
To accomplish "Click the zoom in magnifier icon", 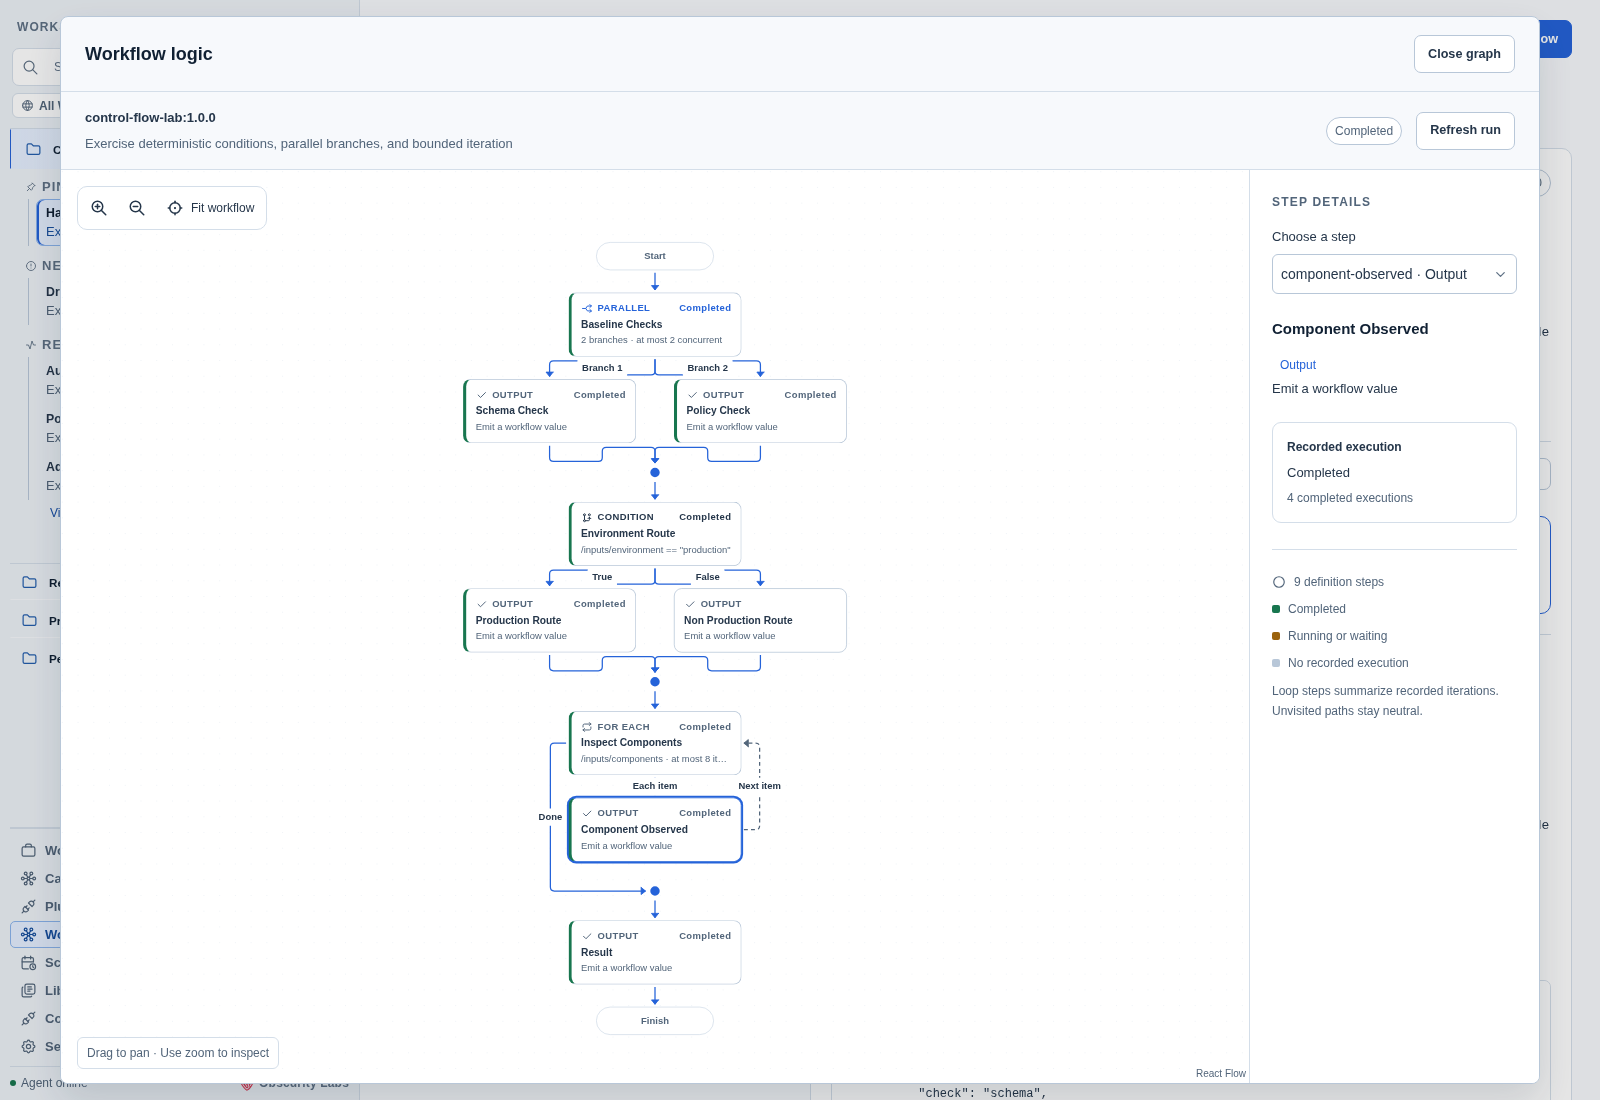I will pos(99,208).
